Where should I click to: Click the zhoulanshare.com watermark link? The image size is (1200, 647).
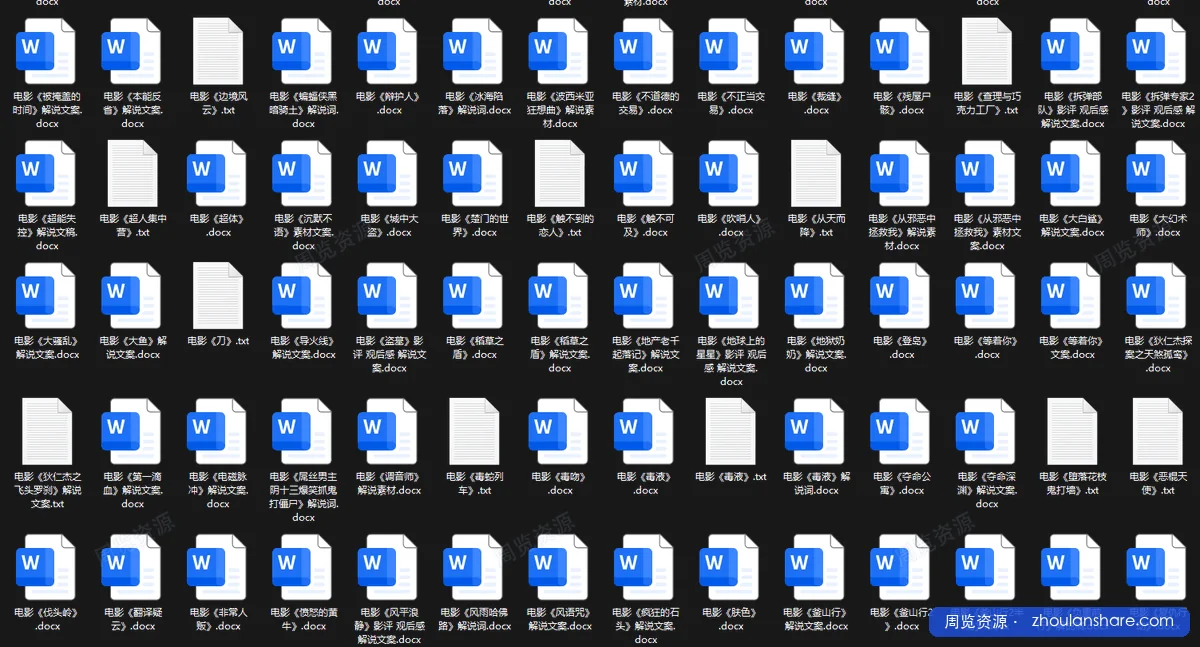pos(1099,621)
